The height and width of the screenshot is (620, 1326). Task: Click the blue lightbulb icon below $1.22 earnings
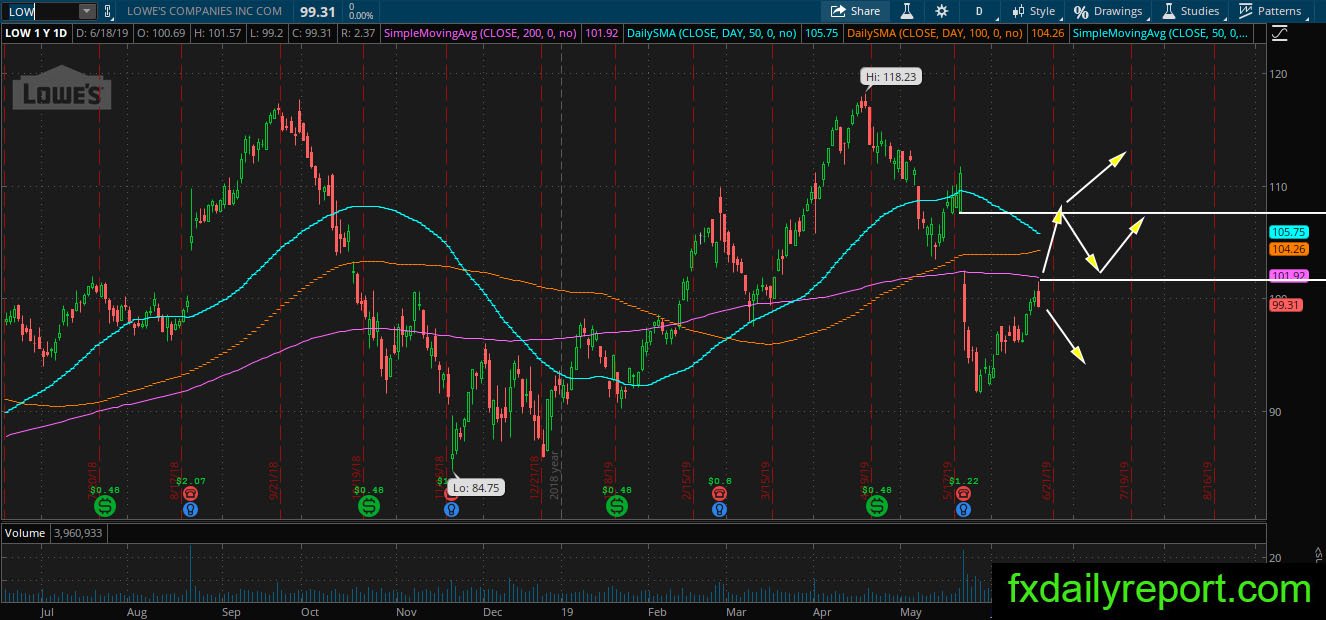(963, 510)
